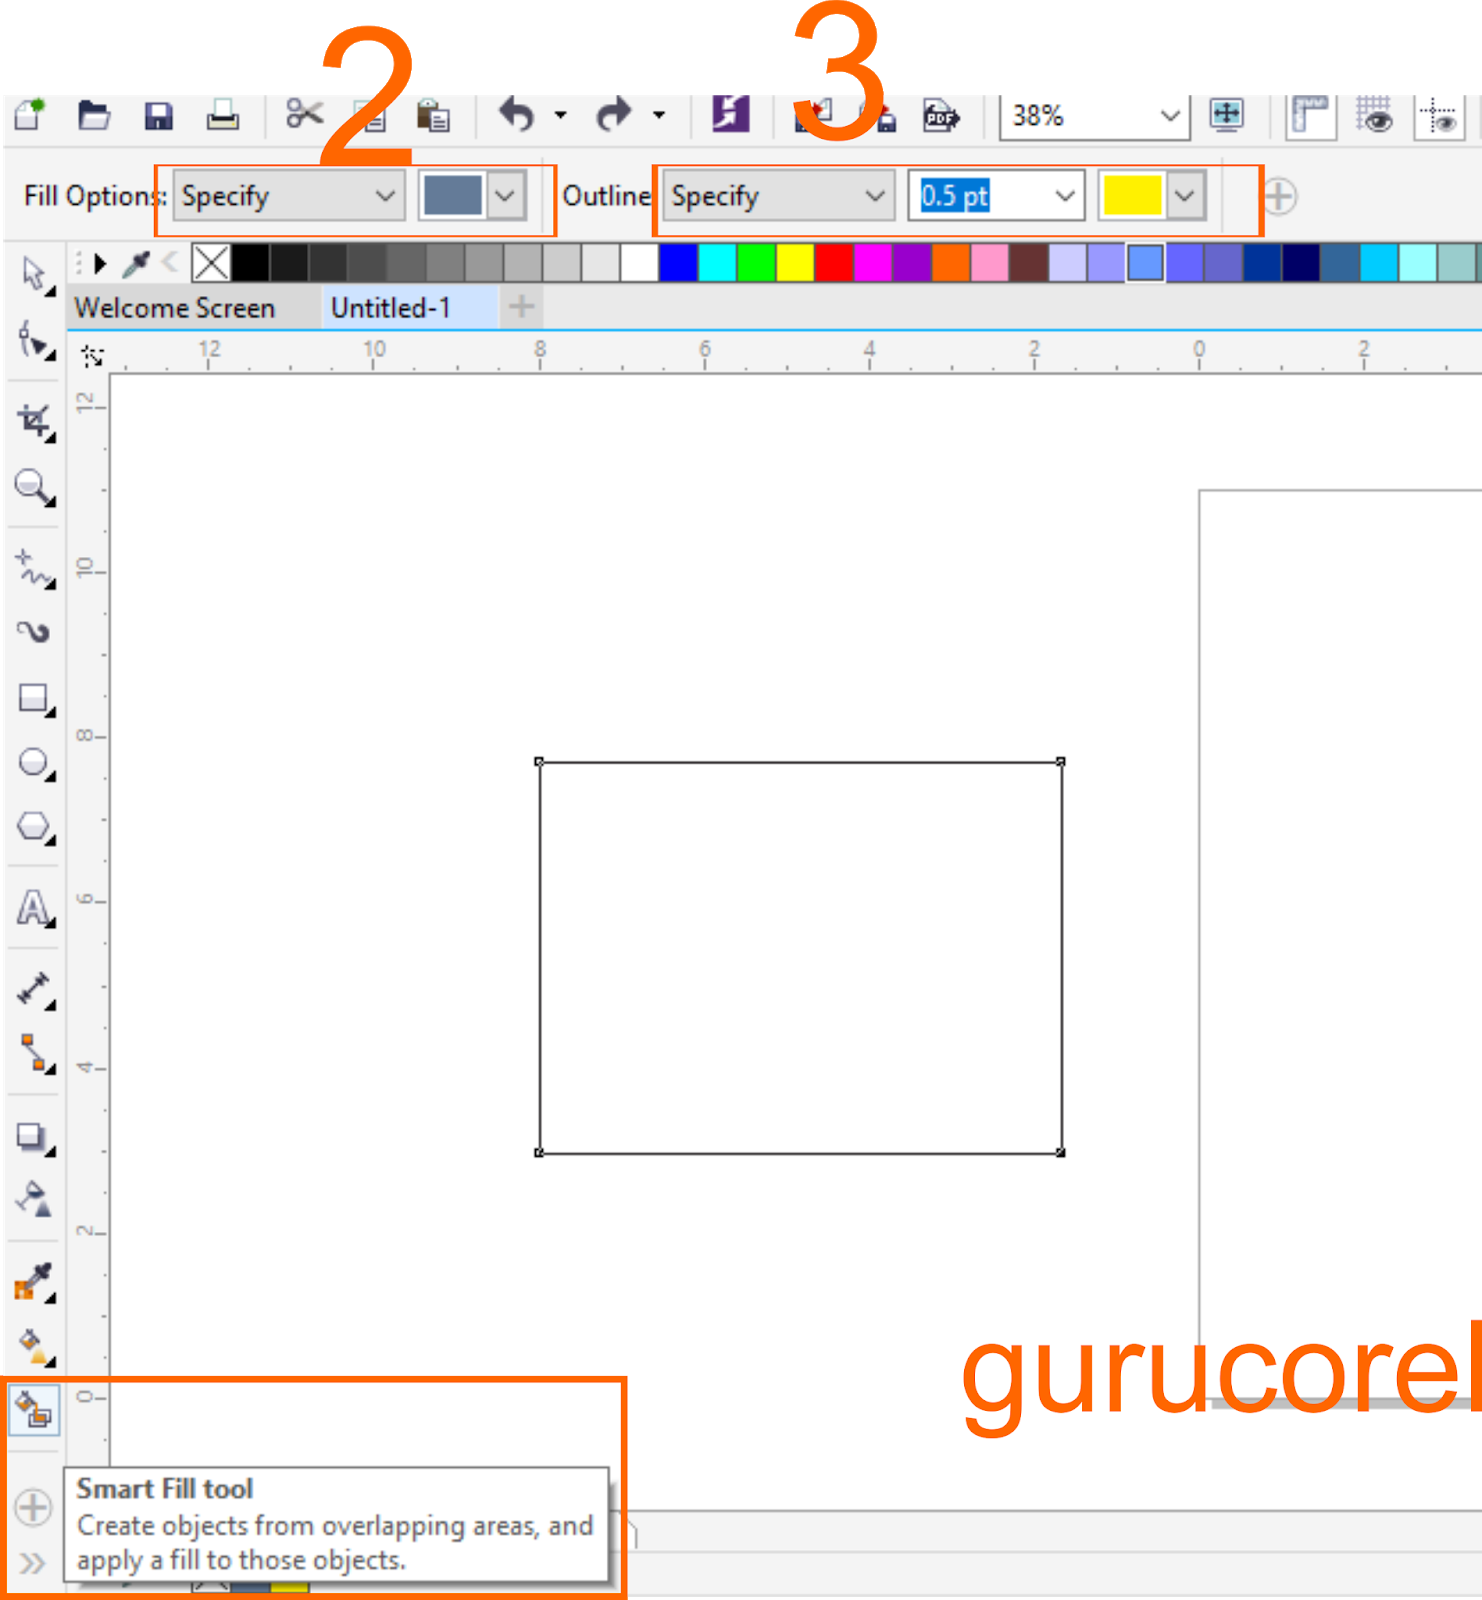This screenshot has height=1600, width=1482.
Task: Save the document using the floppy icon
Action: [158, 116]
